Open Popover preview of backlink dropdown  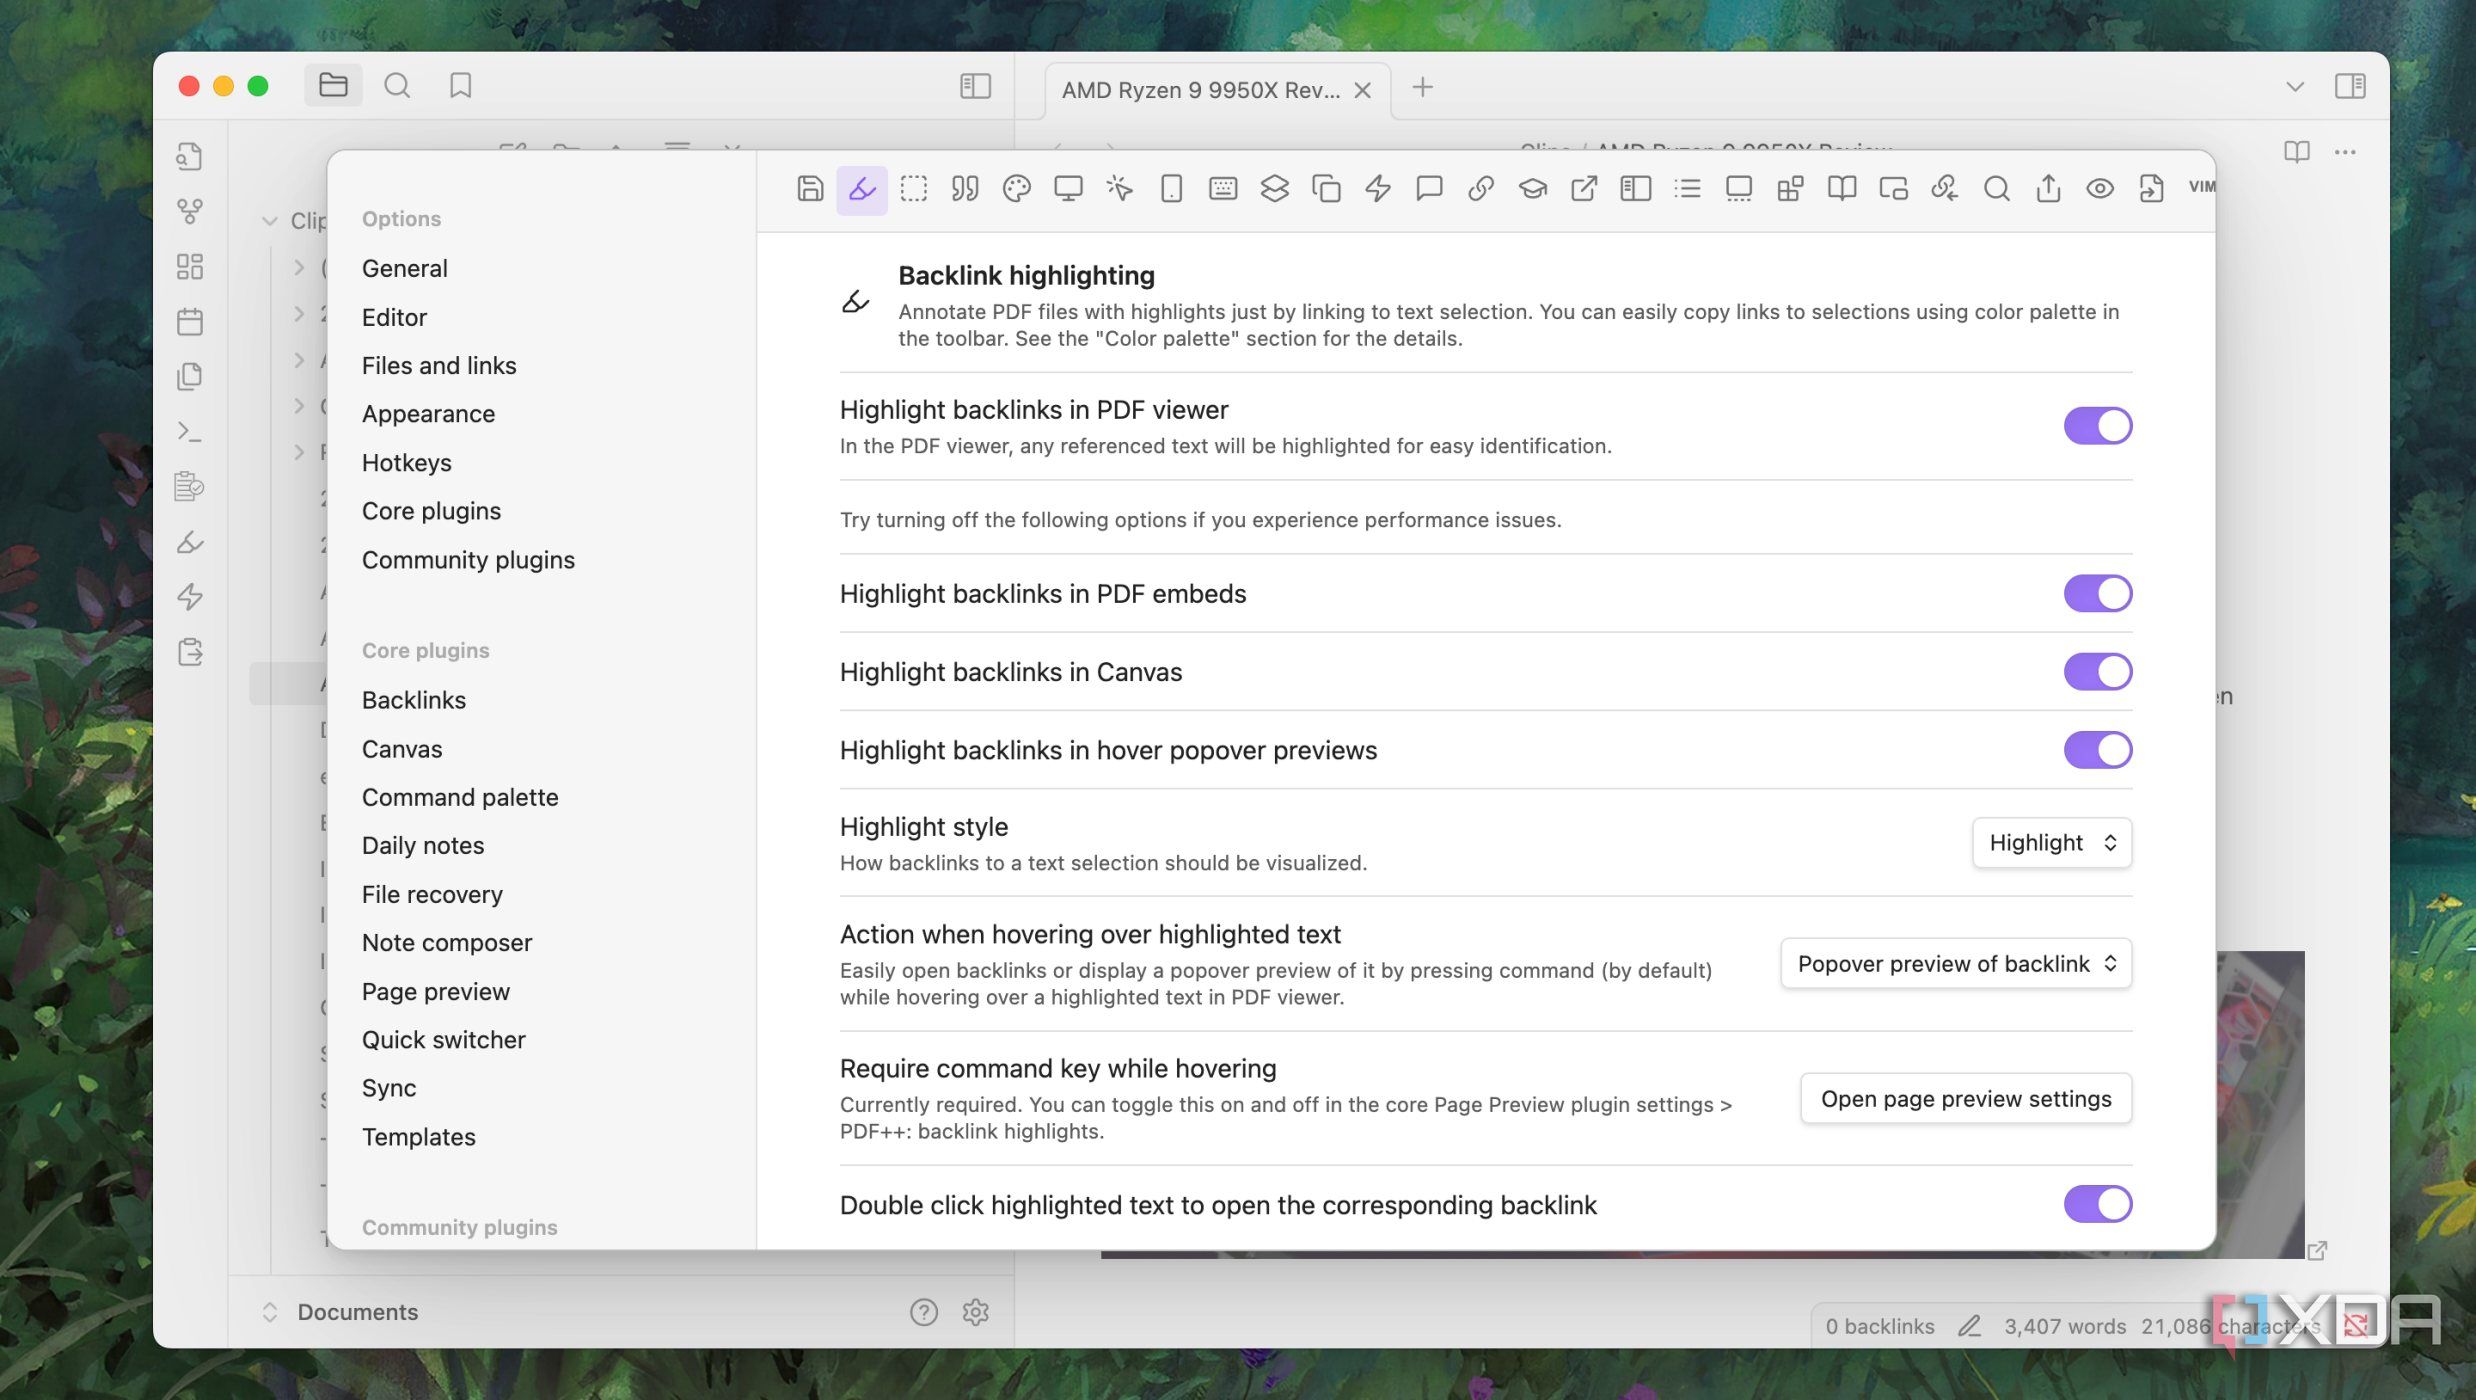coord(1956,964)
